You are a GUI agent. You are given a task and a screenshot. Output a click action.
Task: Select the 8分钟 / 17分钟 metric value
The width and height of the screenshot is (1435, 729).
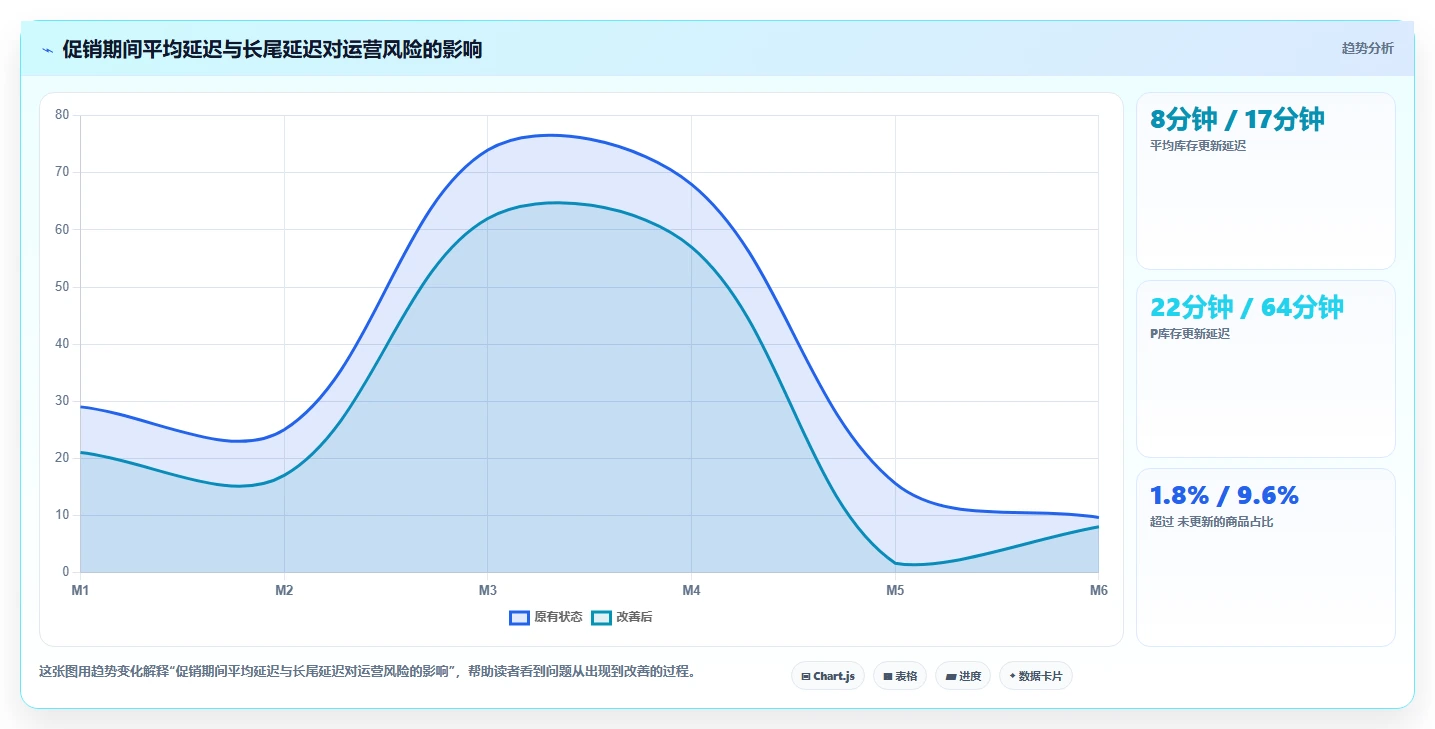[1237, 119]
